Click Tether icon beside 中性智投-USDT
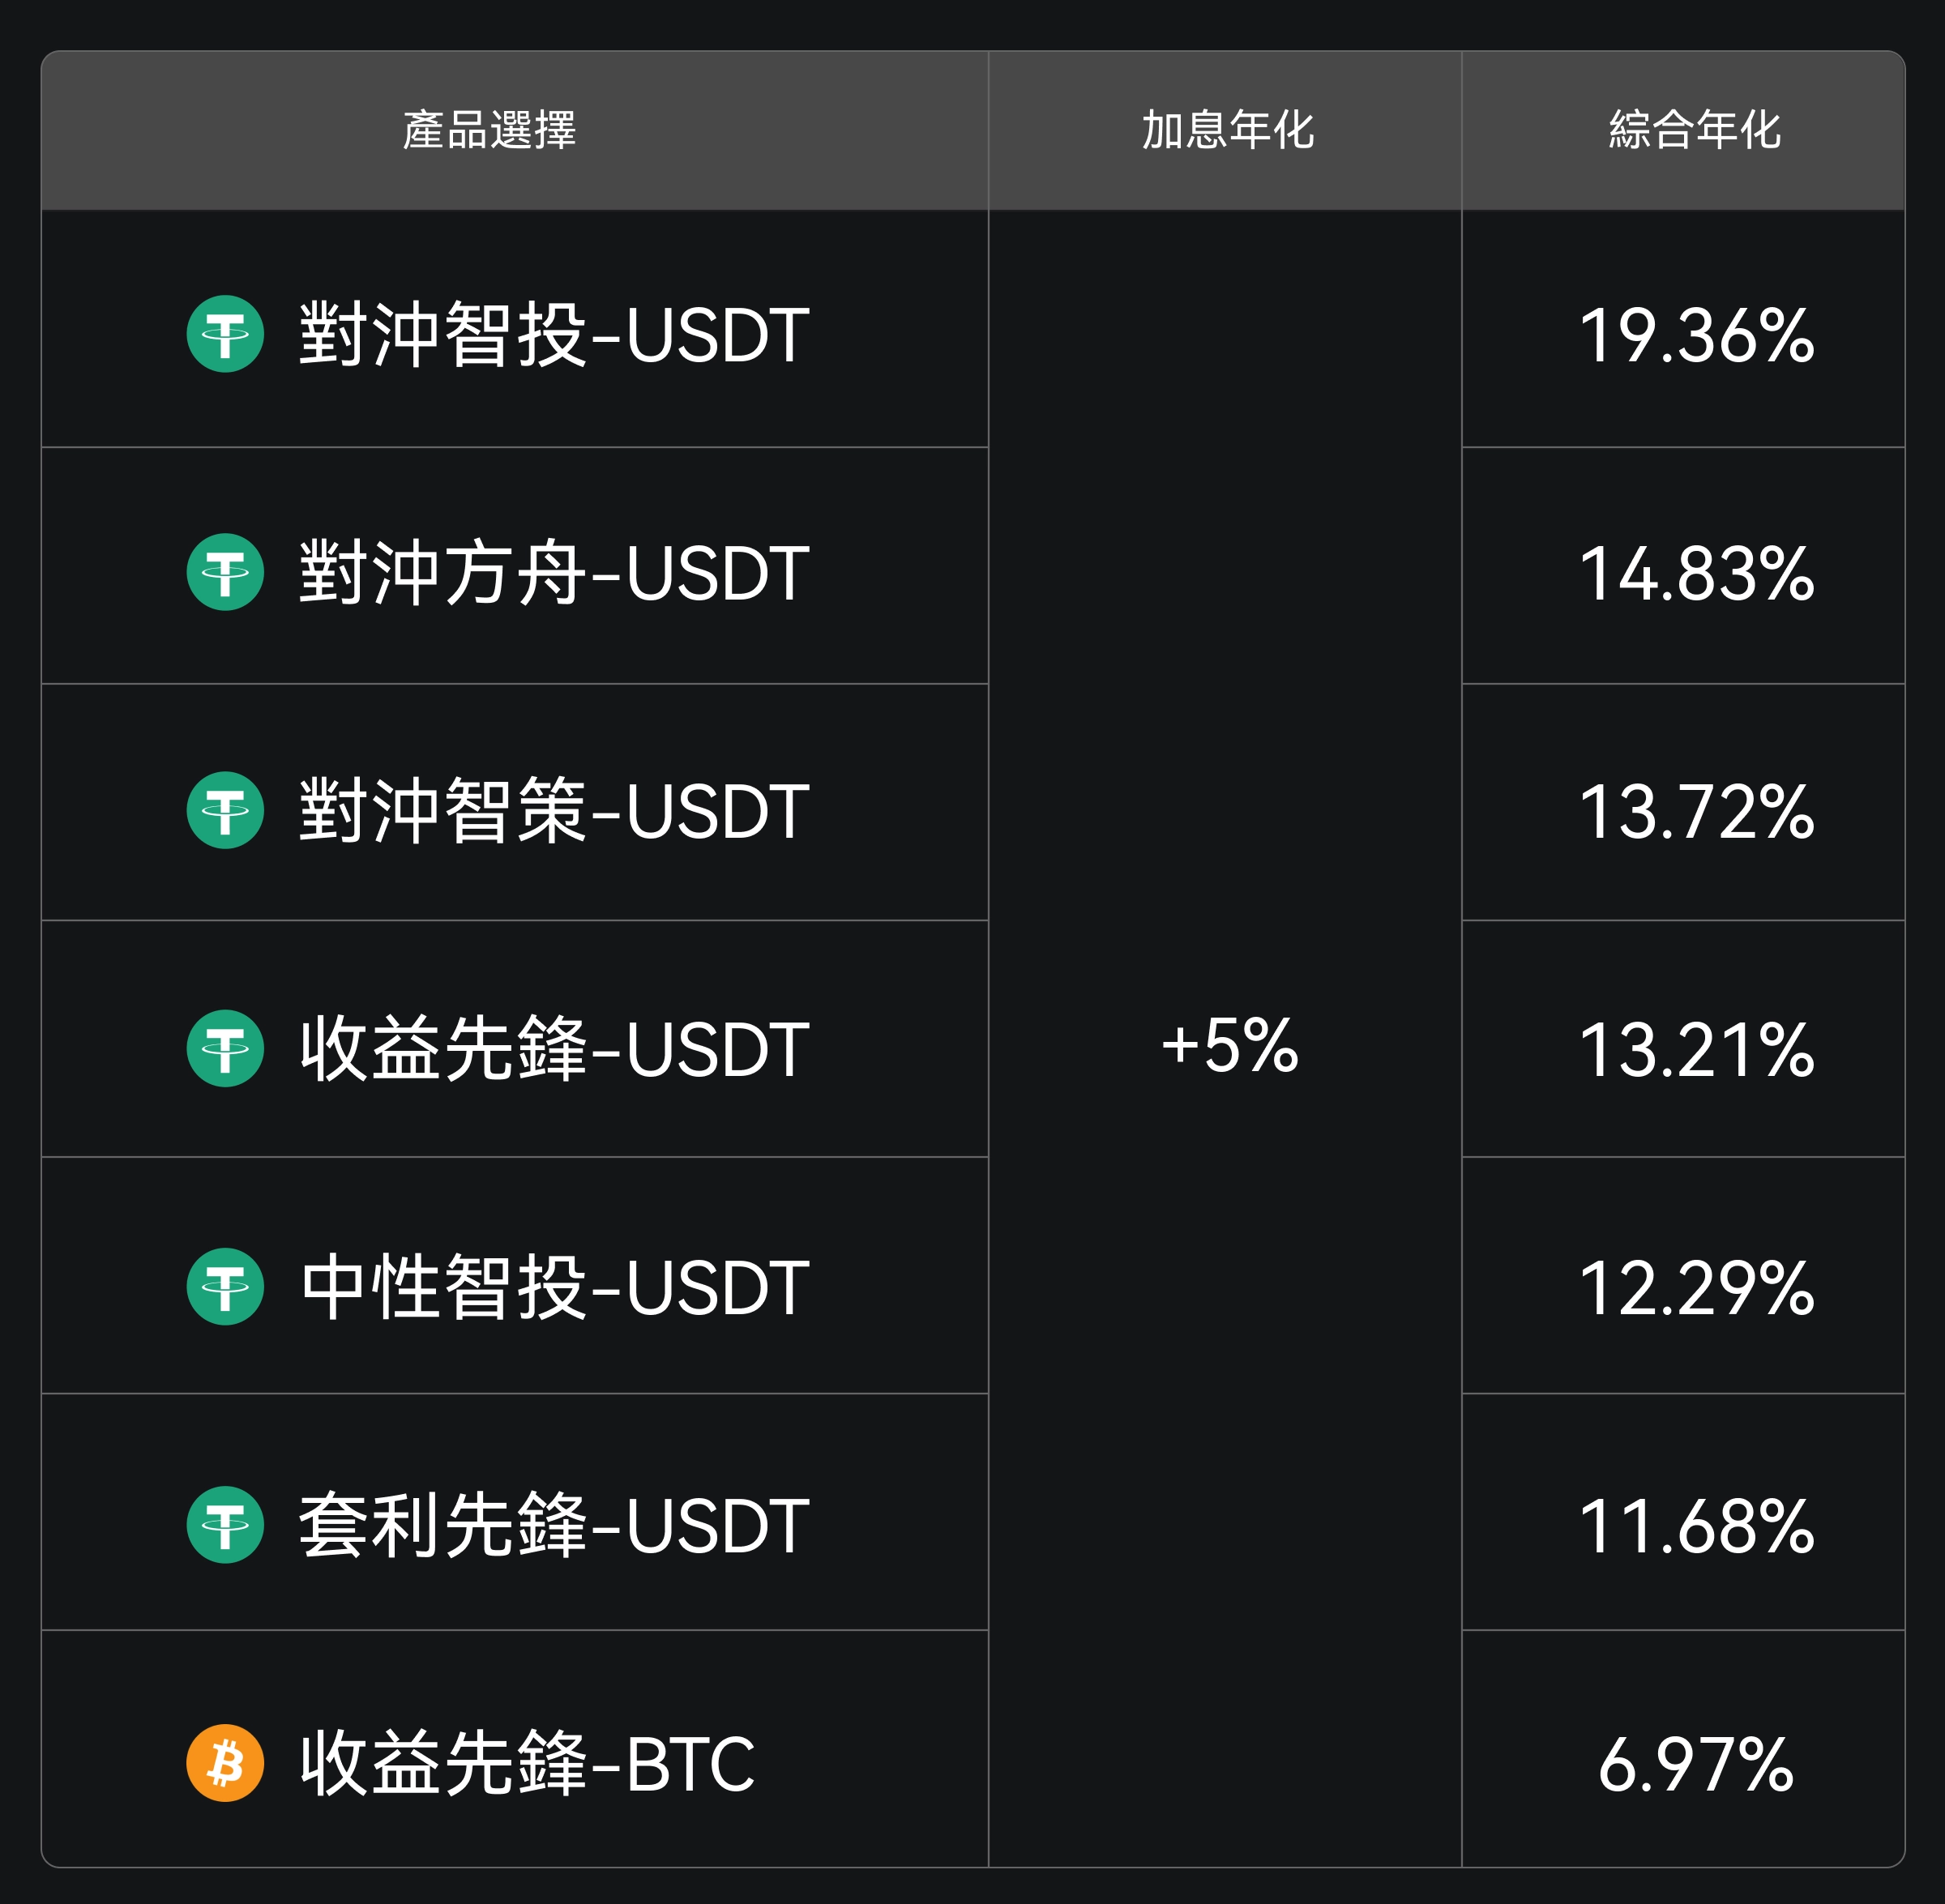 [x=225, y=1286]
